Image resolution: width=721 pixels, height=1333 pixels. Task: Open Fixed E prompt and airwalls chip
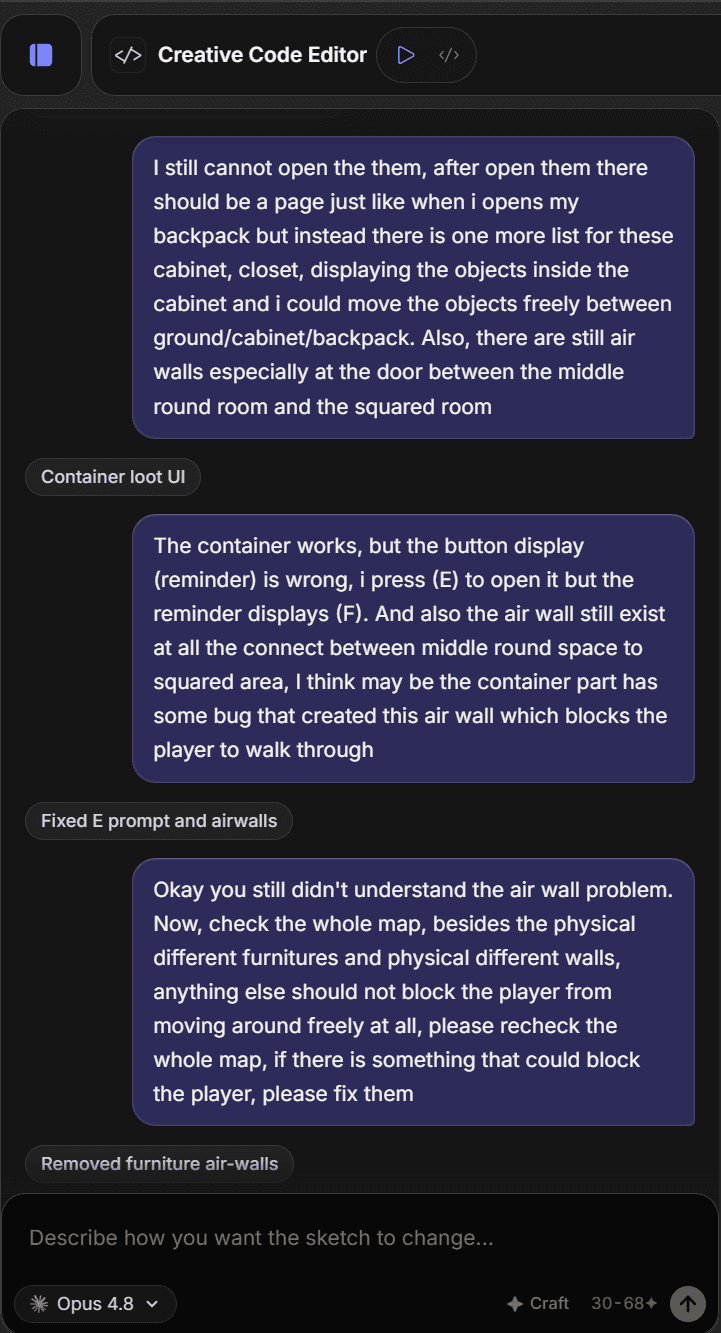pos(159,821)
